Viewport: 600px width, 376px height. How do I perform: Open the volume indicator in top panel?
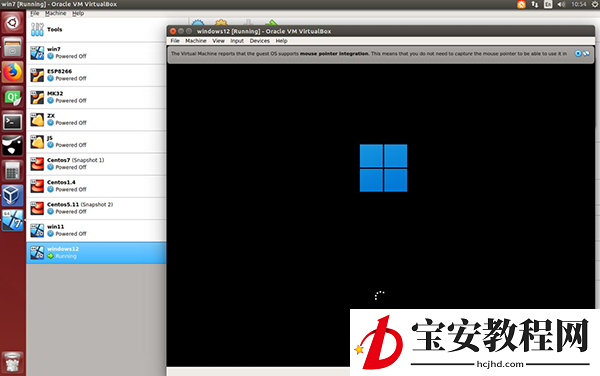click(561, 4)
